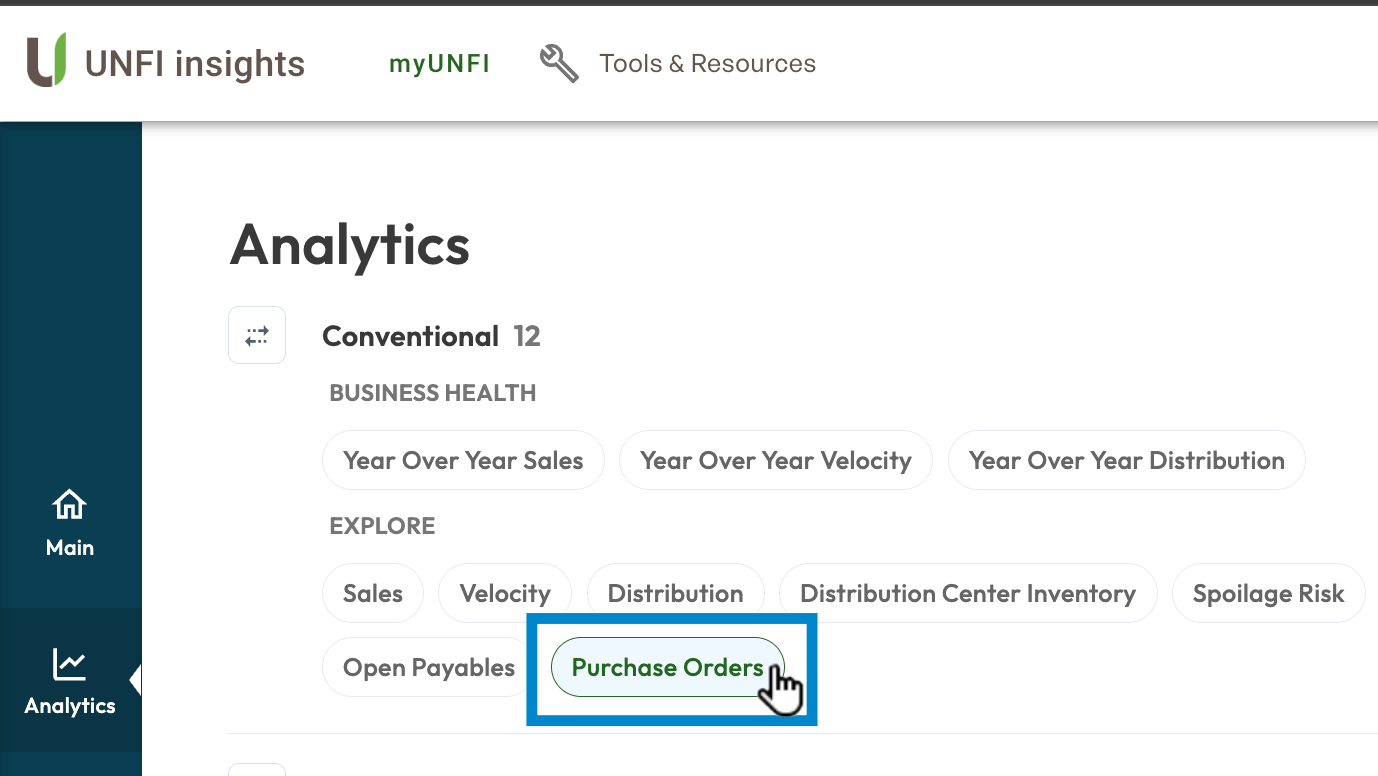Select the Velocity explore chip

coord(505,593)
